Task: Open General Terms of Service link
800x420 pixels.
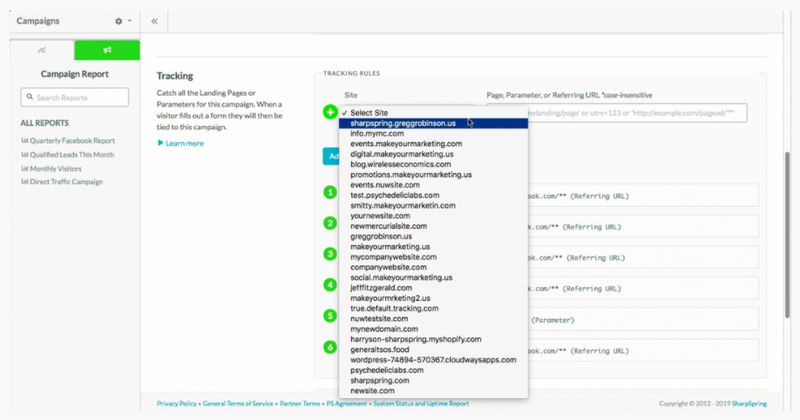Action: [x=238, y=404]
